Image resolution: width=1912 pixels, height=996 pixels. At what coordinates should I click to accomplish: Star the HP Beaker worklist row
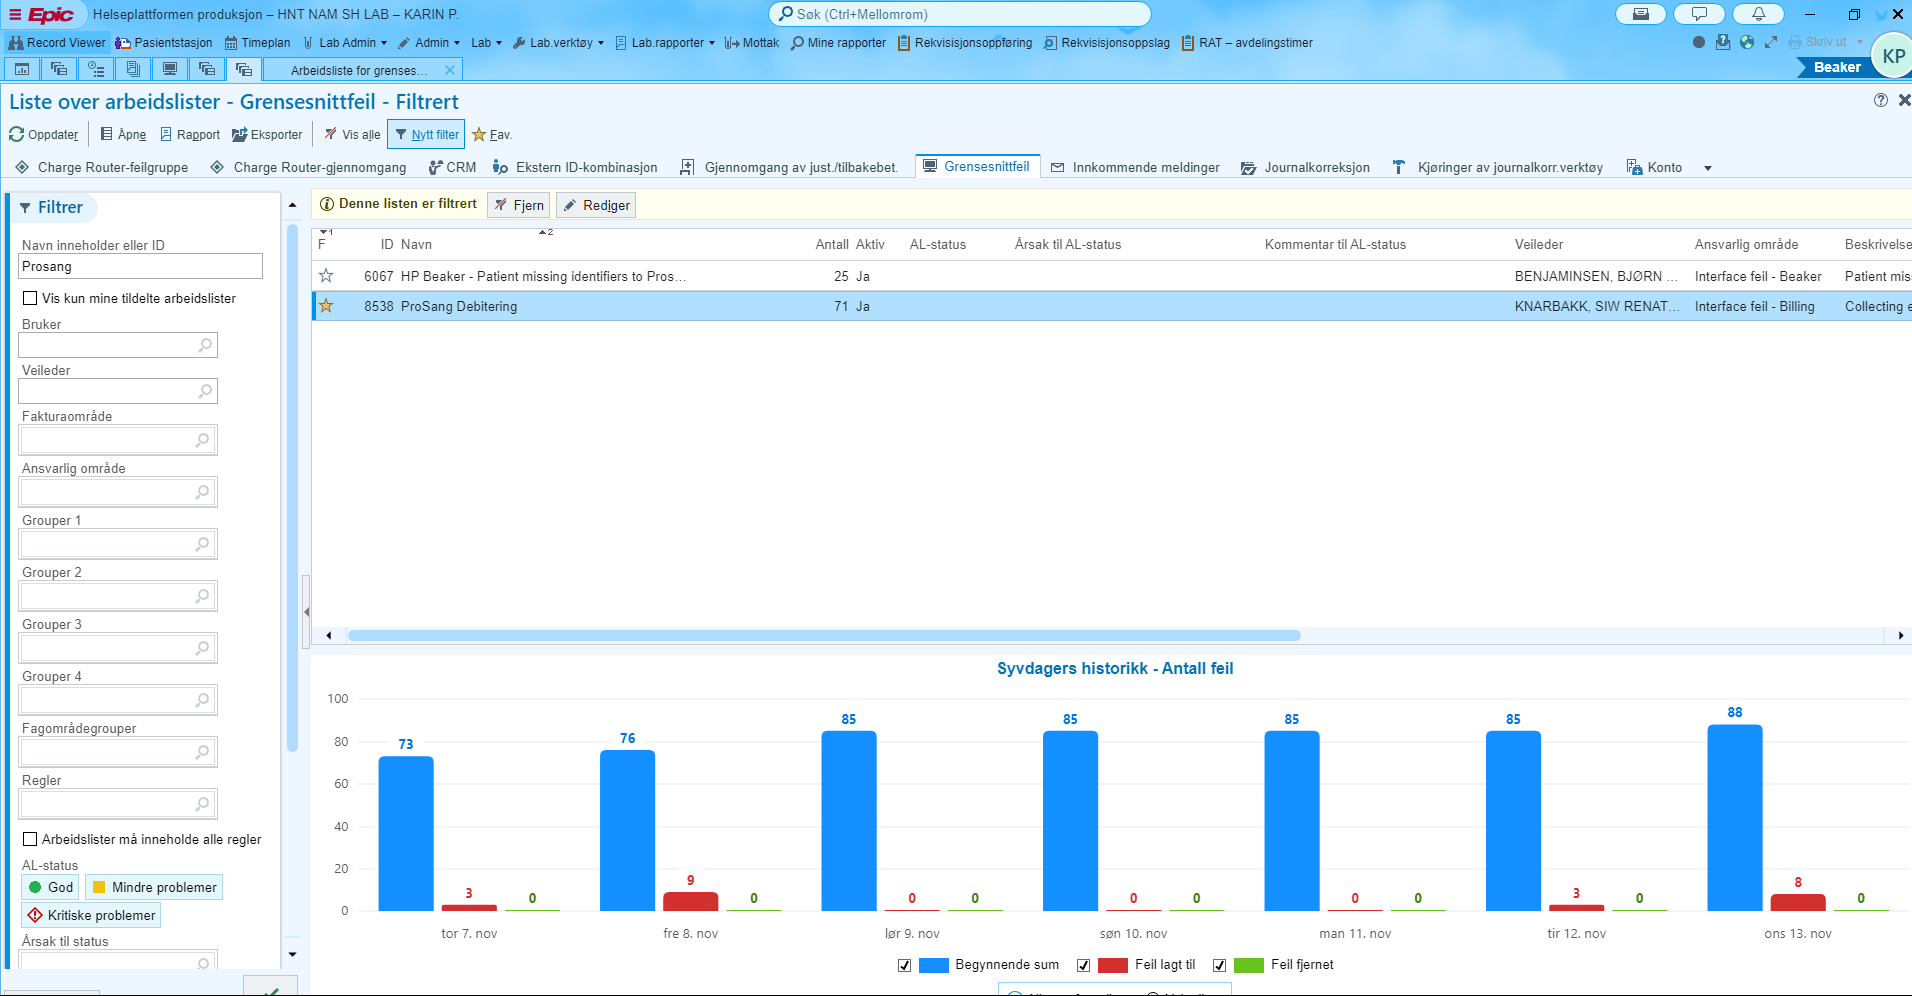click(326, 276)
